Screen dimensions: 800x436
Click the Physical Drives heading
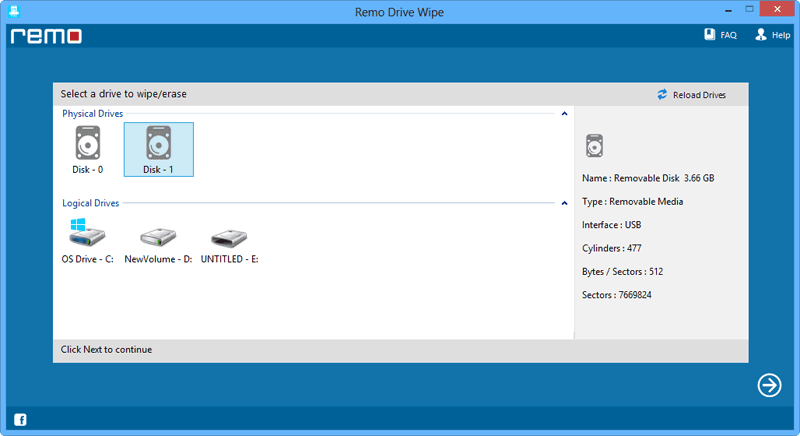click(x=92, y=114)
